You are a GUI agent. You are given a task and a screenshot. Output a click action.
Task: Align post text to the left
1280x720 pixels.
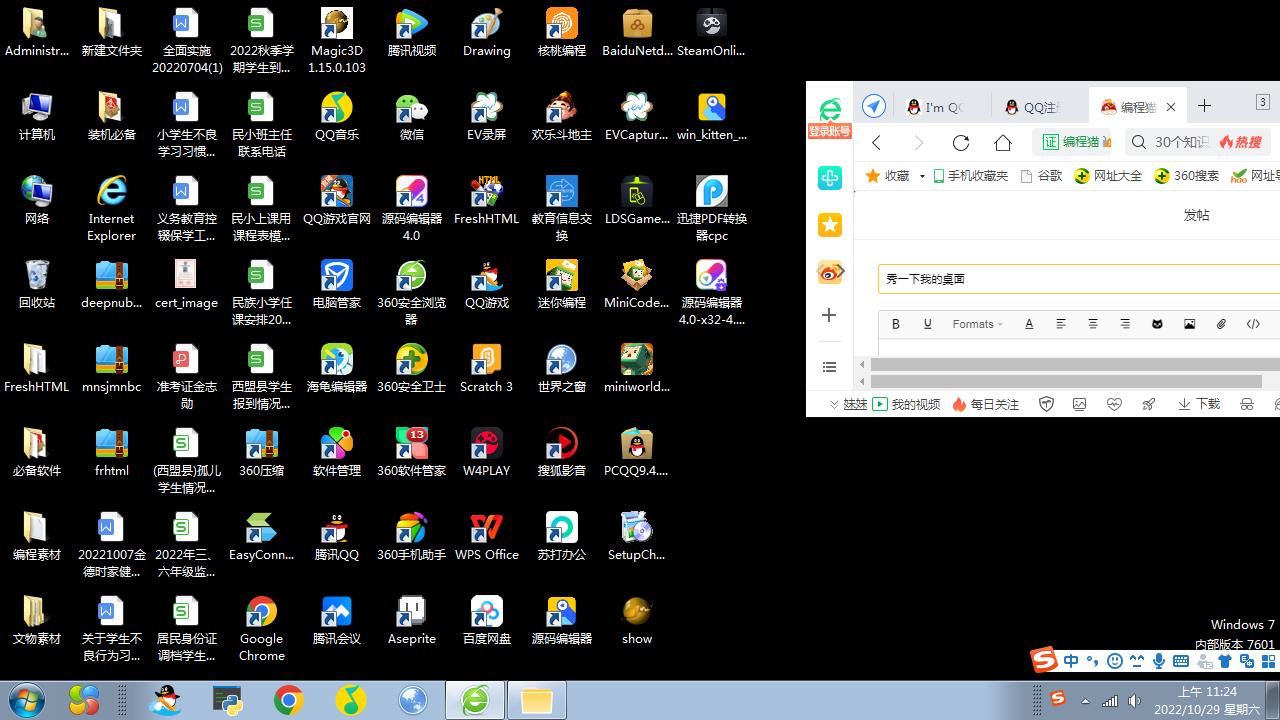[1061, 324]
